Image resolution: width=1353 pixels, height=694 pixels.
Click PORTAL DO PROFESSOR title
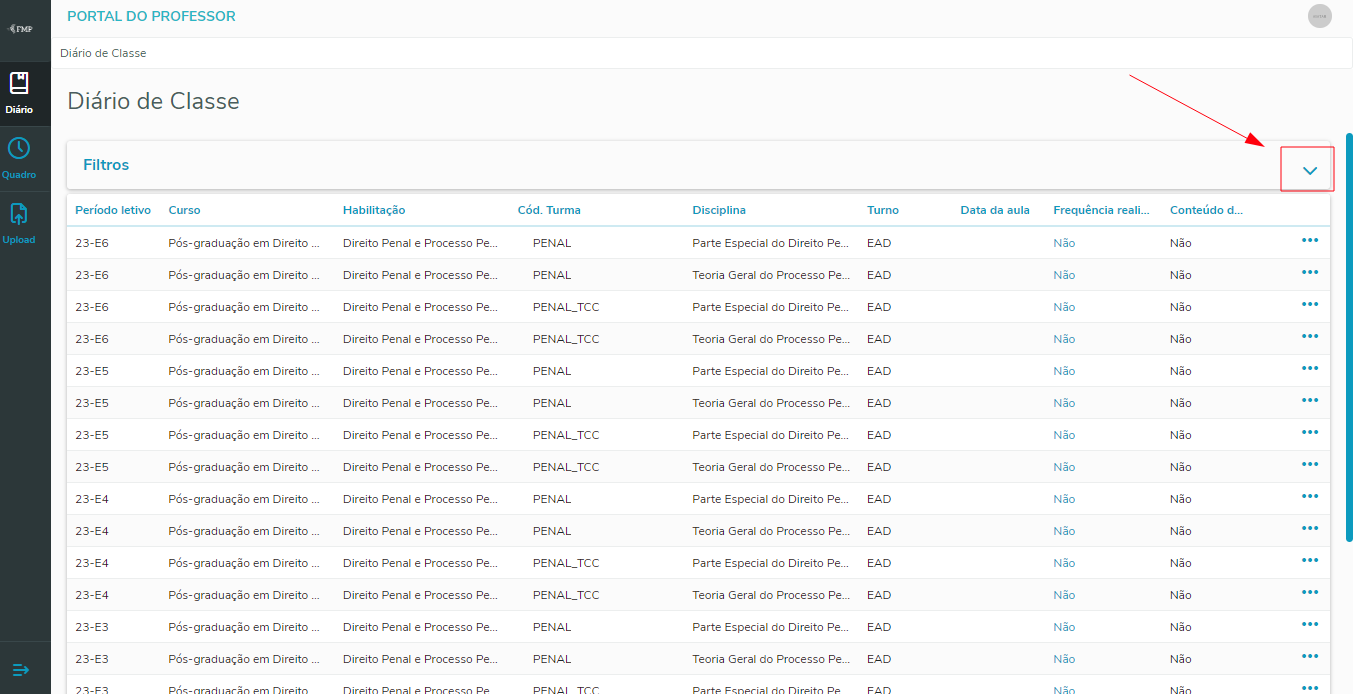click(x=151, y=16)
